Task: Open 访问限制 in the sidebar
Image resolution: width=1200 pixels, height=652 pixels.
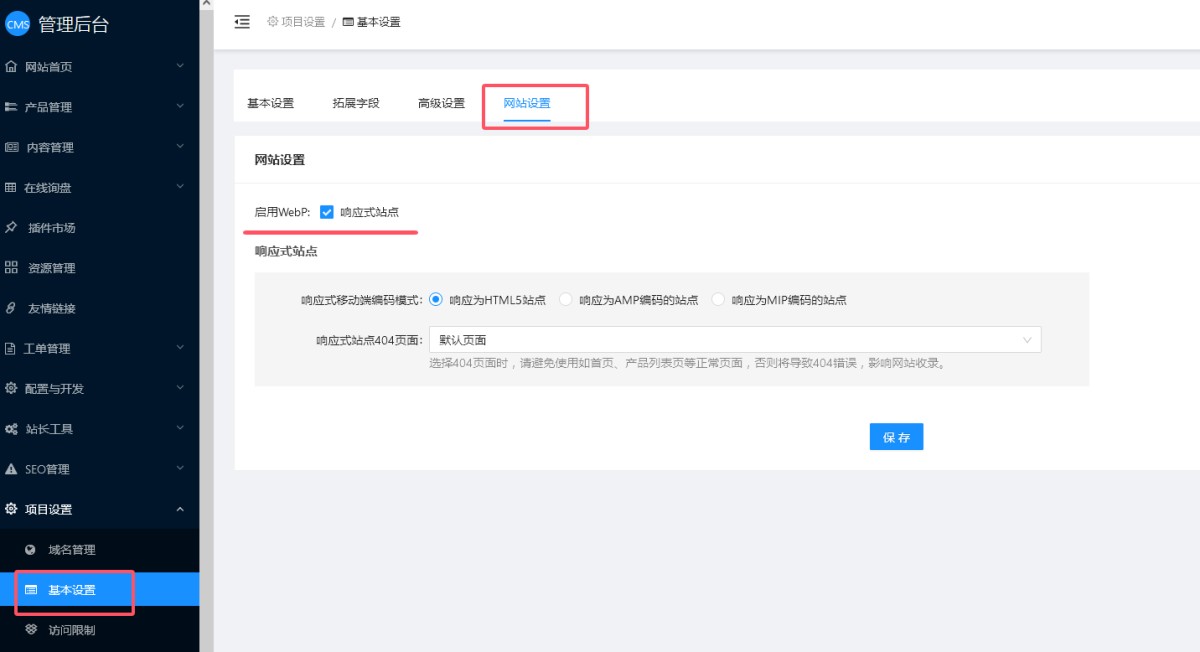Action: 71,630
